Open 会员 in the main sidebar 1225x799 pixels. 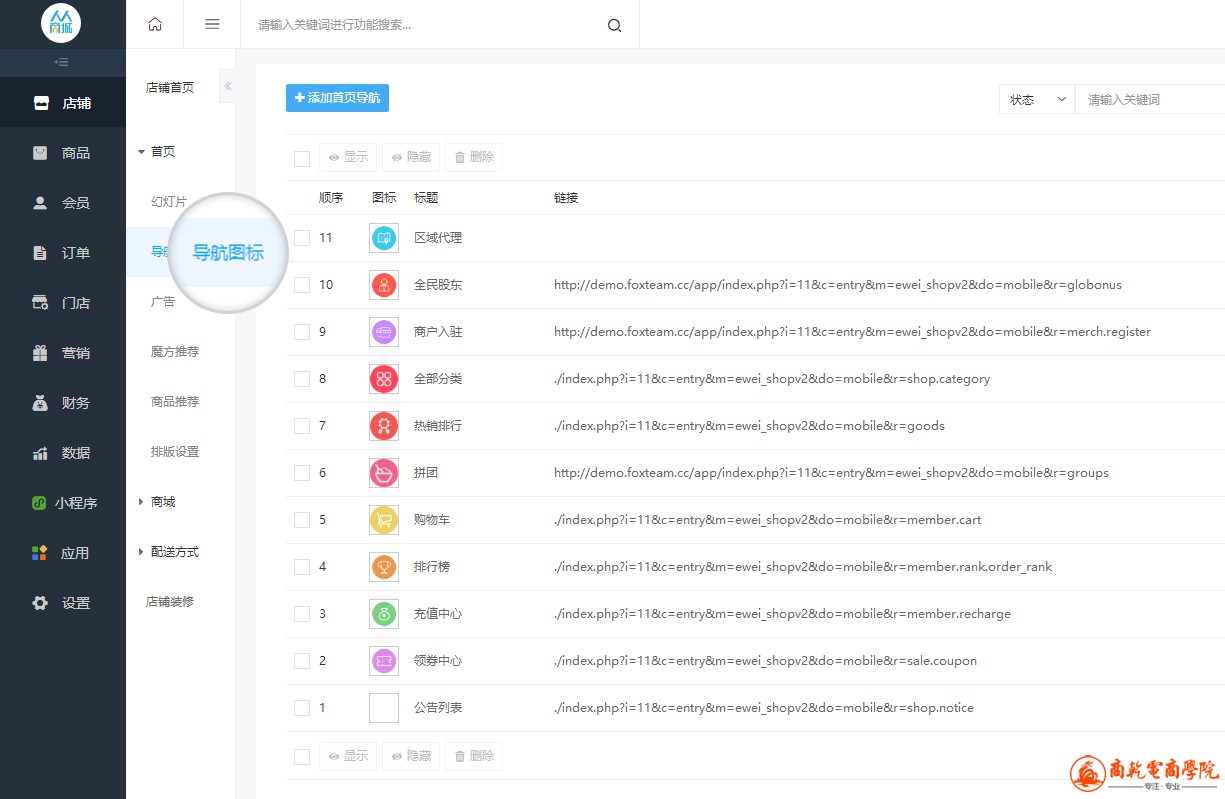click(x=63, y=203)
